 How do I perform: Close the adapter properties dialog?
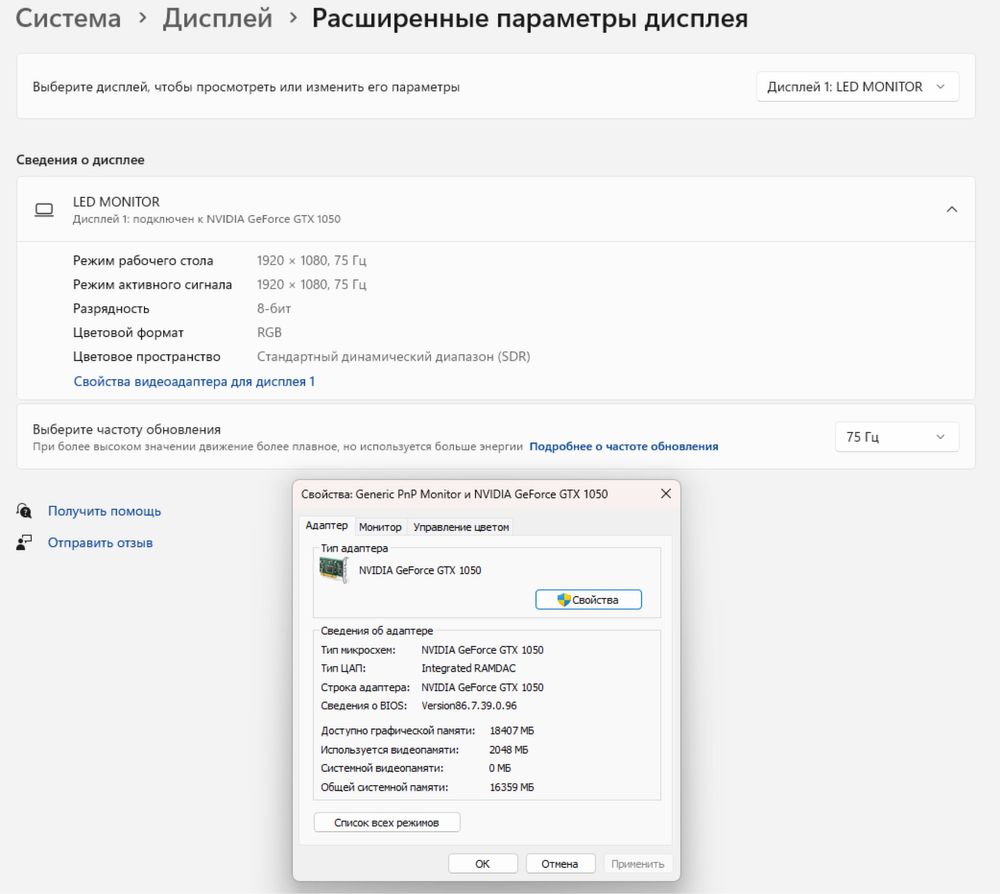click(x=666, y=494)
